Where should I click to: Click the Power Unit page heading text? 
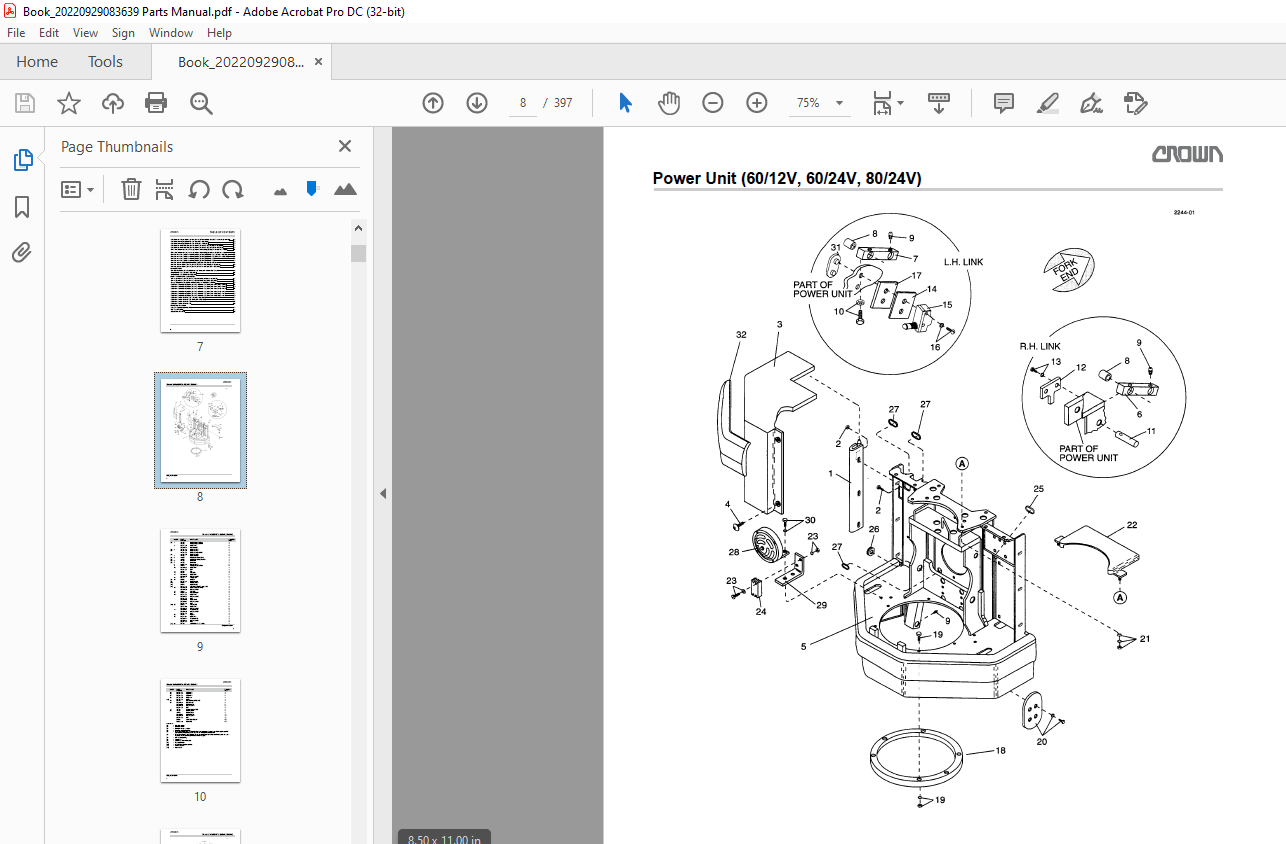[787, 179]
